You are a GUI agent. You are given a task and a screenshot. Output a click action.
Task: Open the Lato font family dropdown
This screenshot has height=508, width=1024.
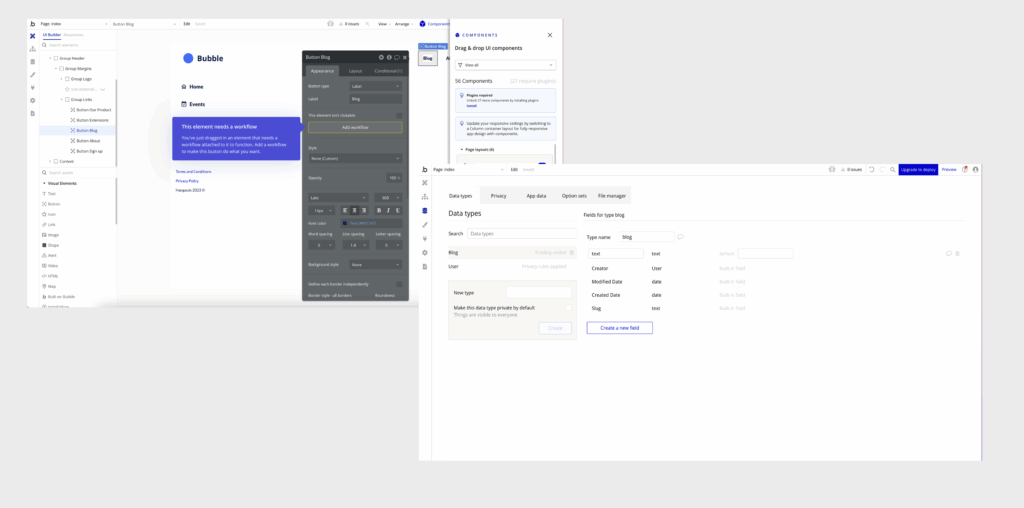pyautogui.click(x=338, y=197)
